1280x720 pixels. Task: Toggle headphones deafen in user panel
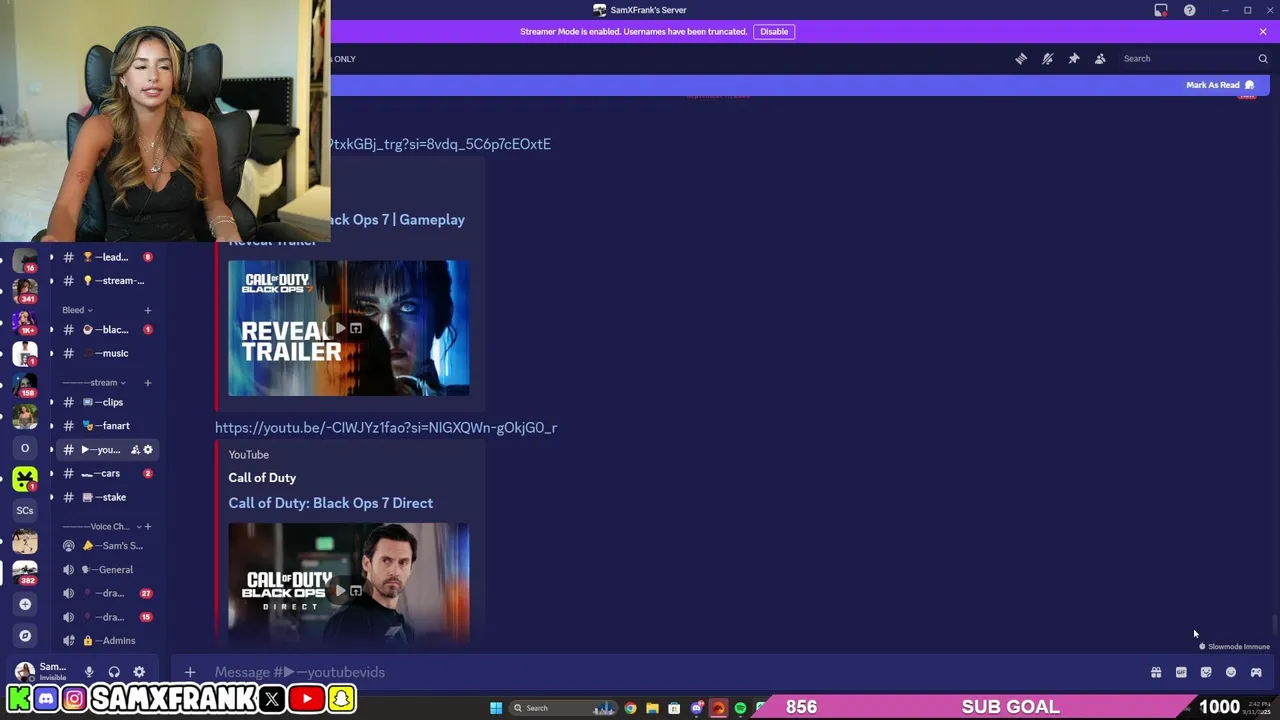pos(114,672)
